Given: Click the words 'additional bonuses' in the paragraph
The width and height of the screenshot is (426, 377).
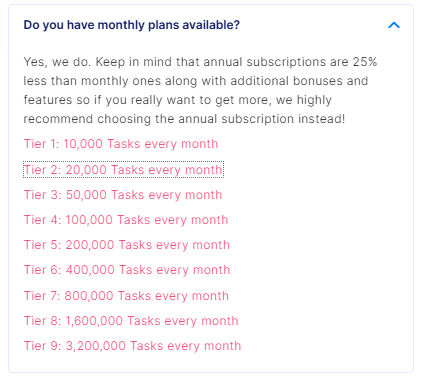Looking at the screenshot, I should point(287,81).
